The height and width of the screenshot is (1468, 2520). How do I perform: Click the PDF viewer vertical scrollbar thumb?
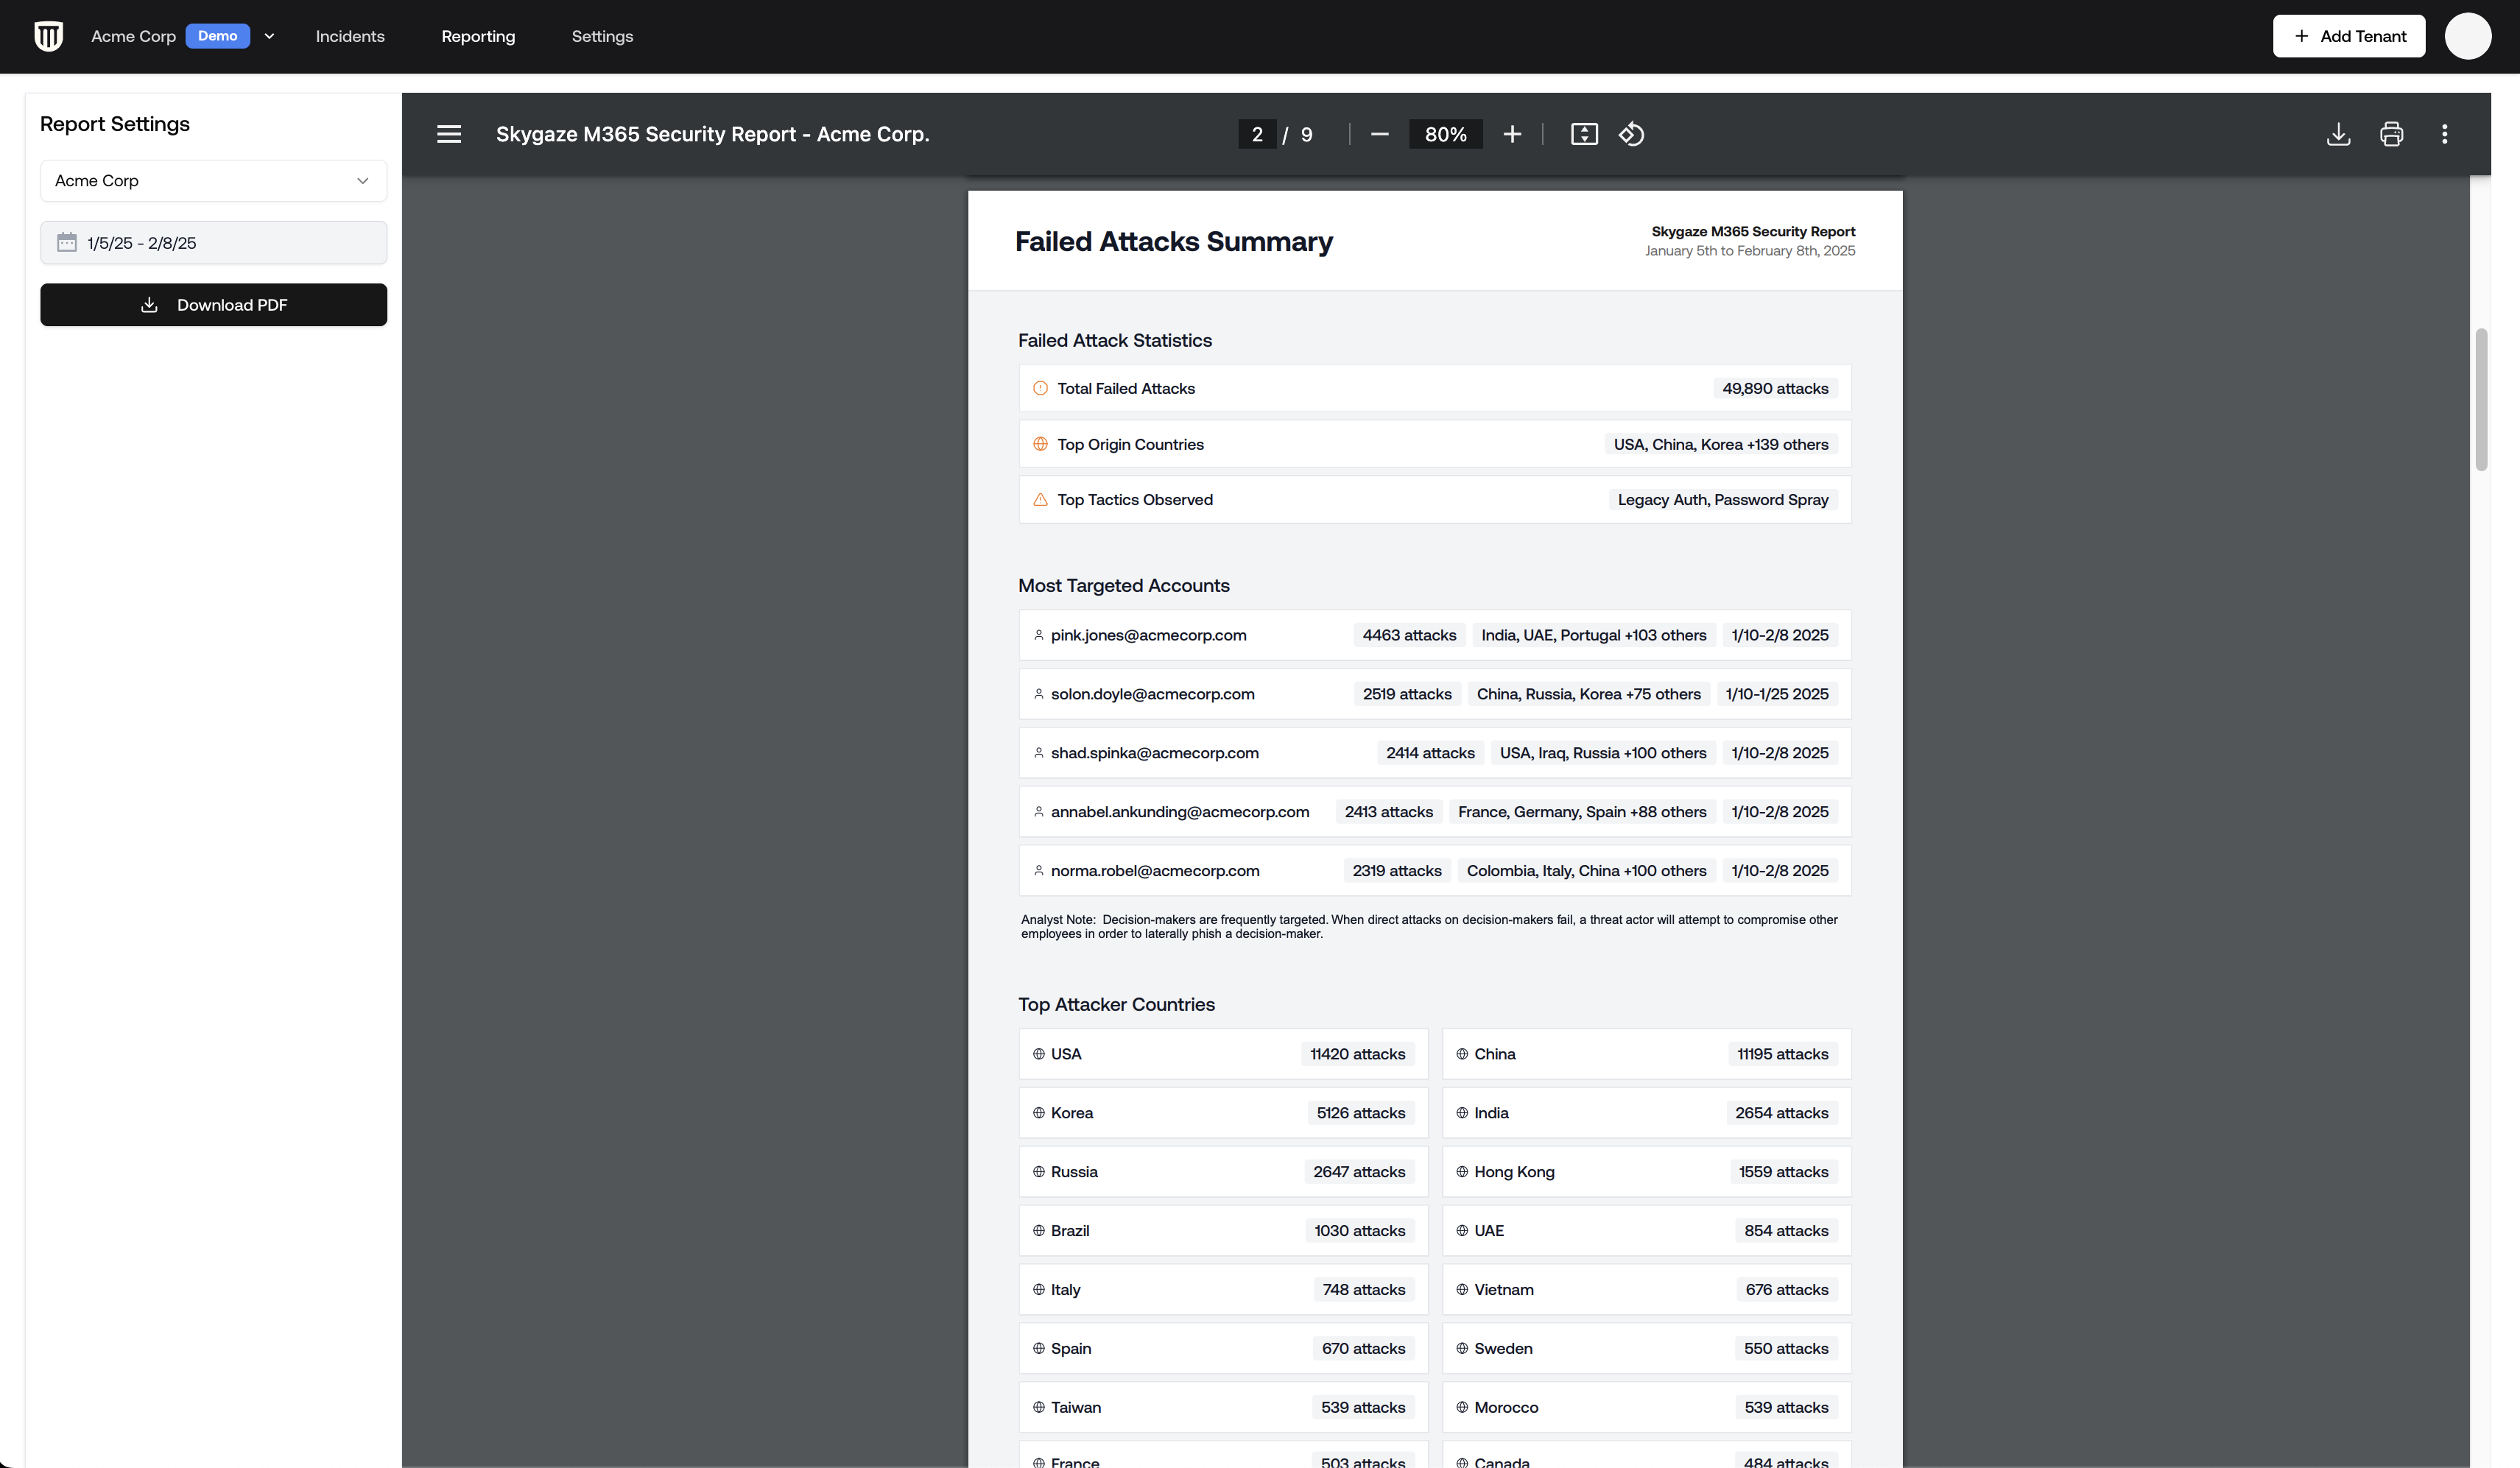pos(2480,399)
